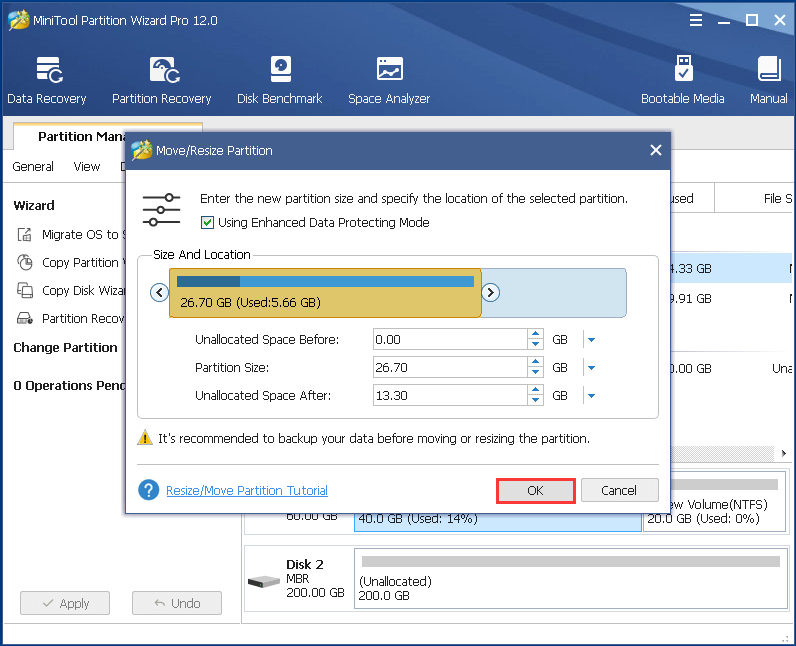
Task: Uncheck Using Enhanced Data Protecting Mode
Action: (x=207, y=223)
